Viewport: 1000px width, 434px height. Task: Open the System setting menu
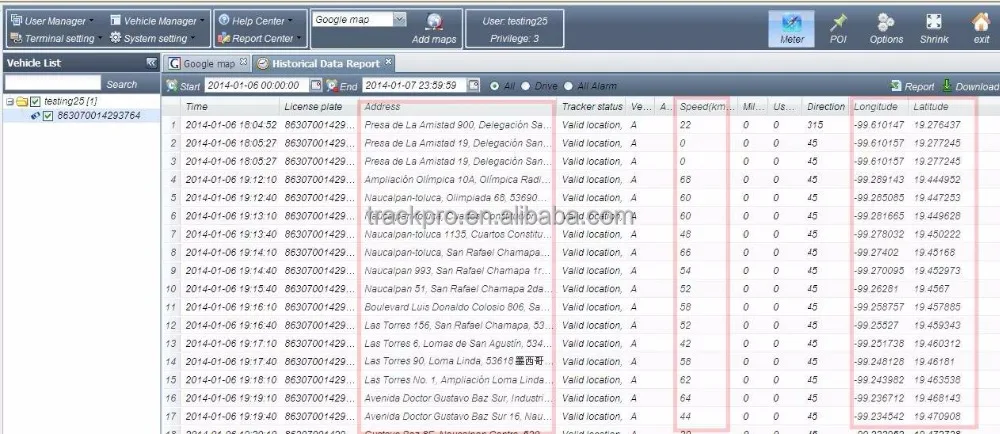152,38
